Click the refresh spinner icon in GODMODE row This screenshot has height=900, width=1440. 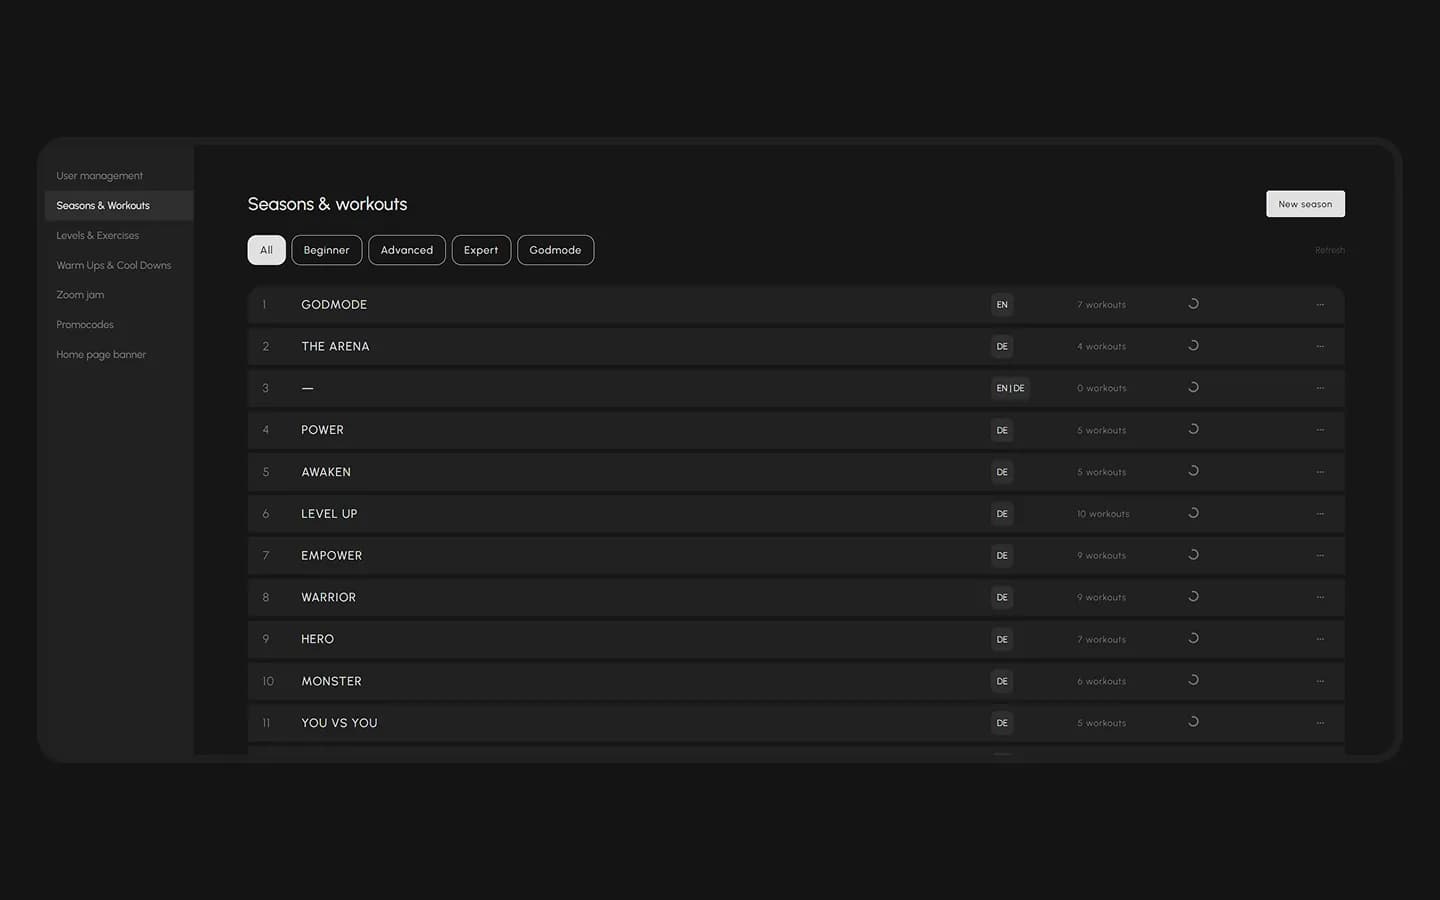click(x=1193, y=304)
